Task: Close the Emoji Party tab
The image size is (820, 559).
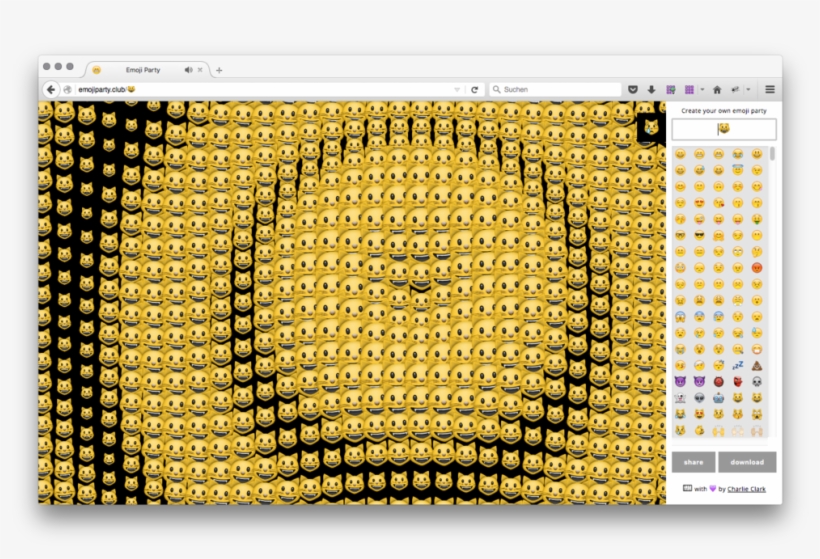Action: pyautogui.click(x=200, y=70)
